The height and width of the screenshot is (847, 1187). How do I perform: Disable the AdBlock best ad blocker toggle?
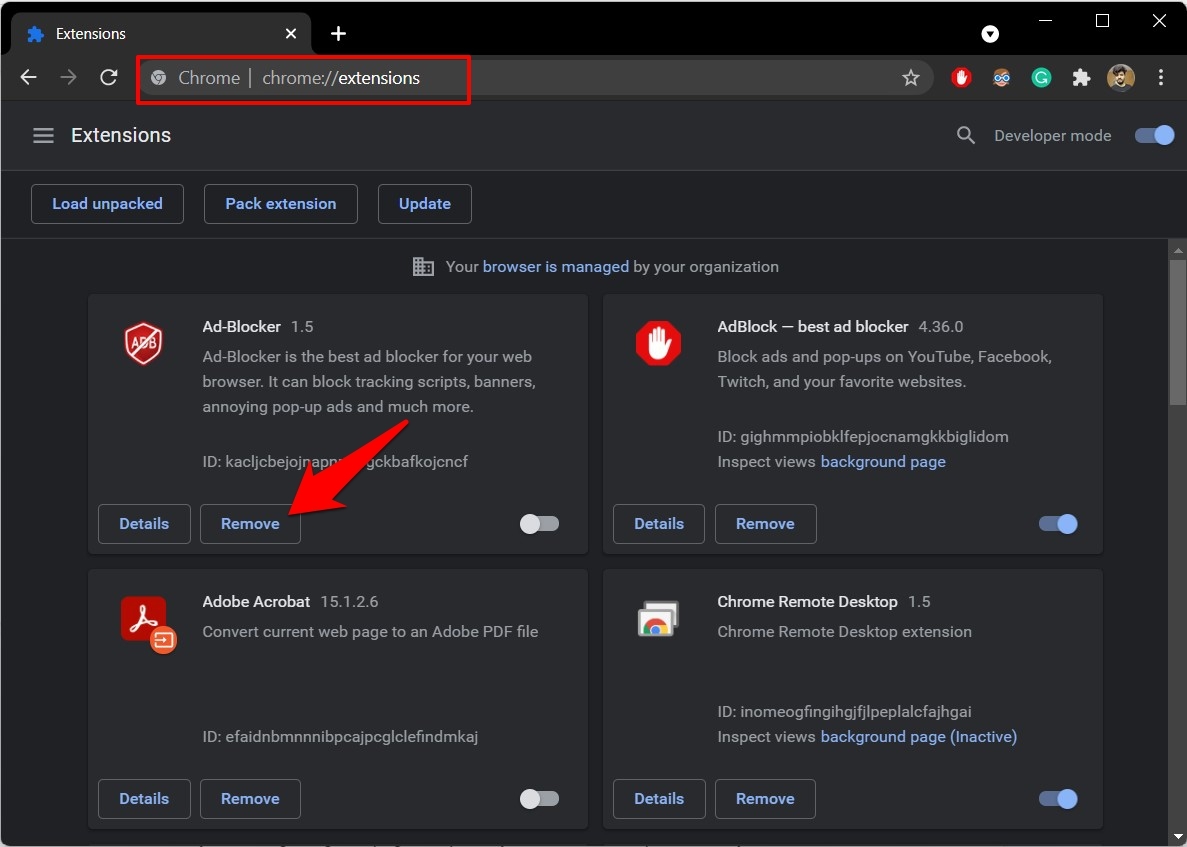1058,524
